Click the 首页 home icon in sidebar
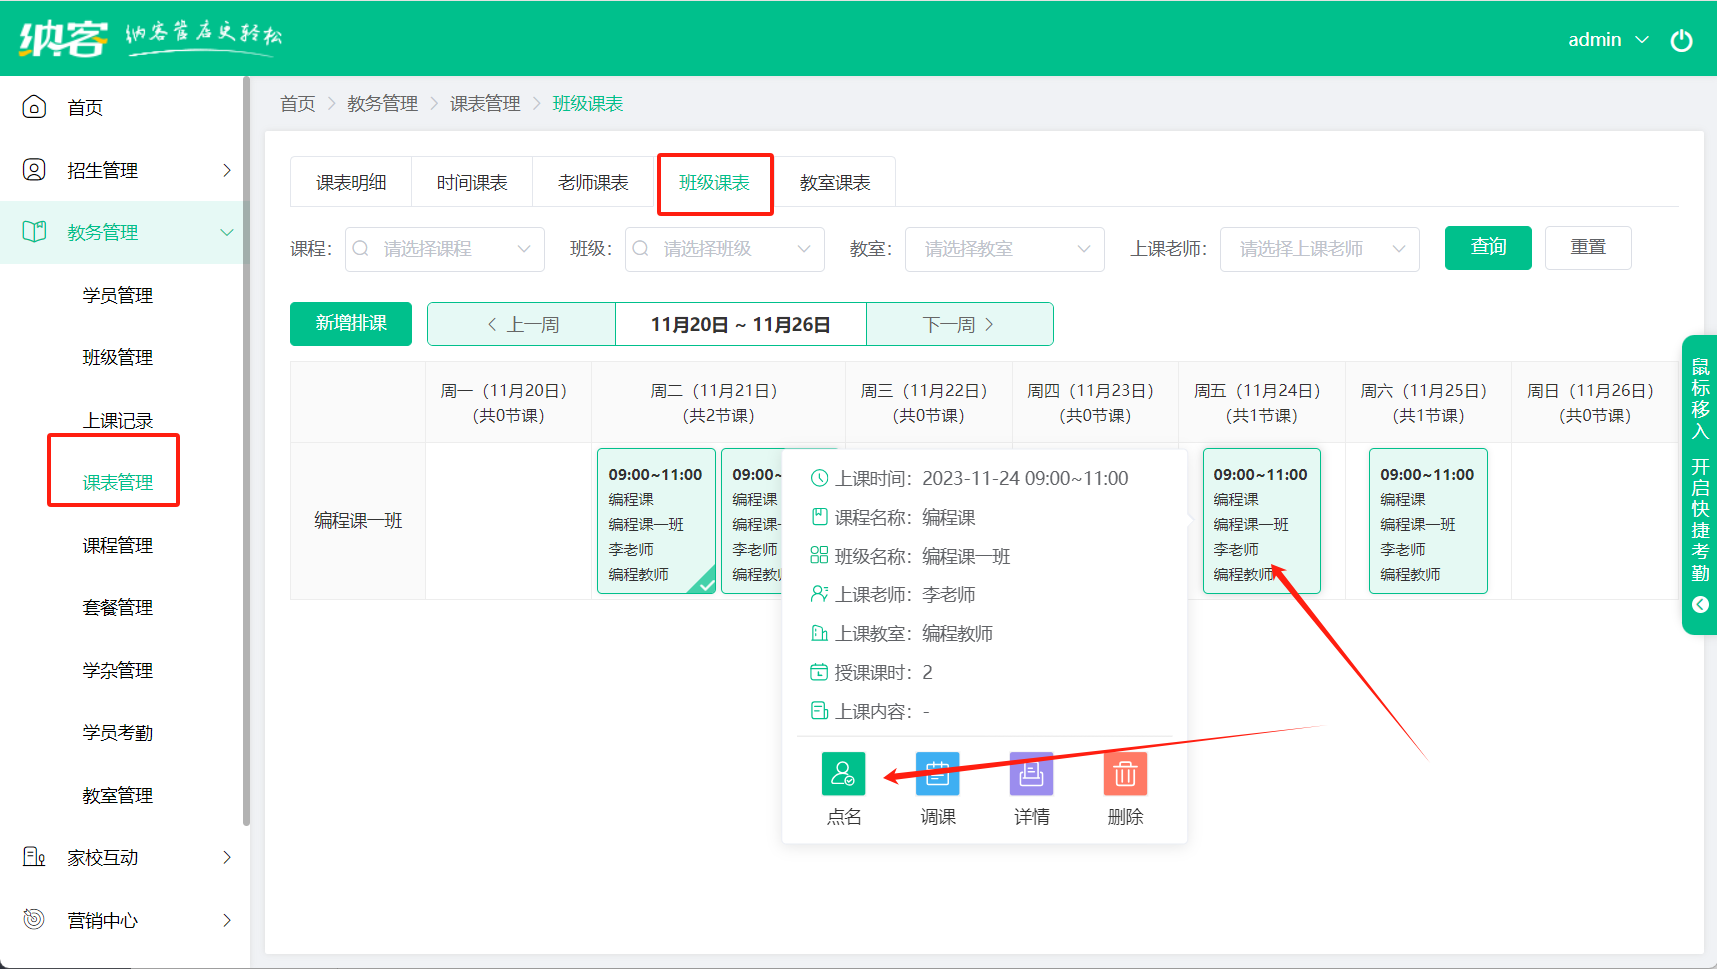Screen dimensions: 1717x969 [x=34, y=107]
